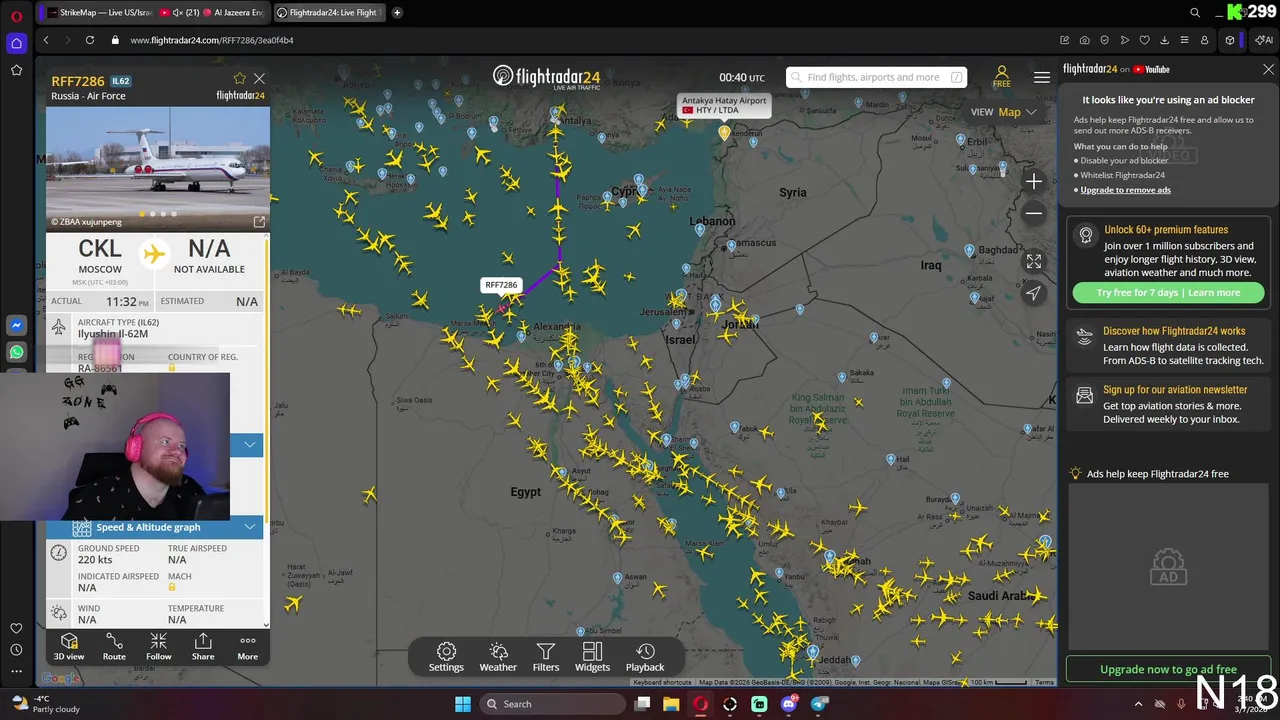Click the flight search input field
This screenshot has width=1280, height=720.
click(x=876, y=77)
